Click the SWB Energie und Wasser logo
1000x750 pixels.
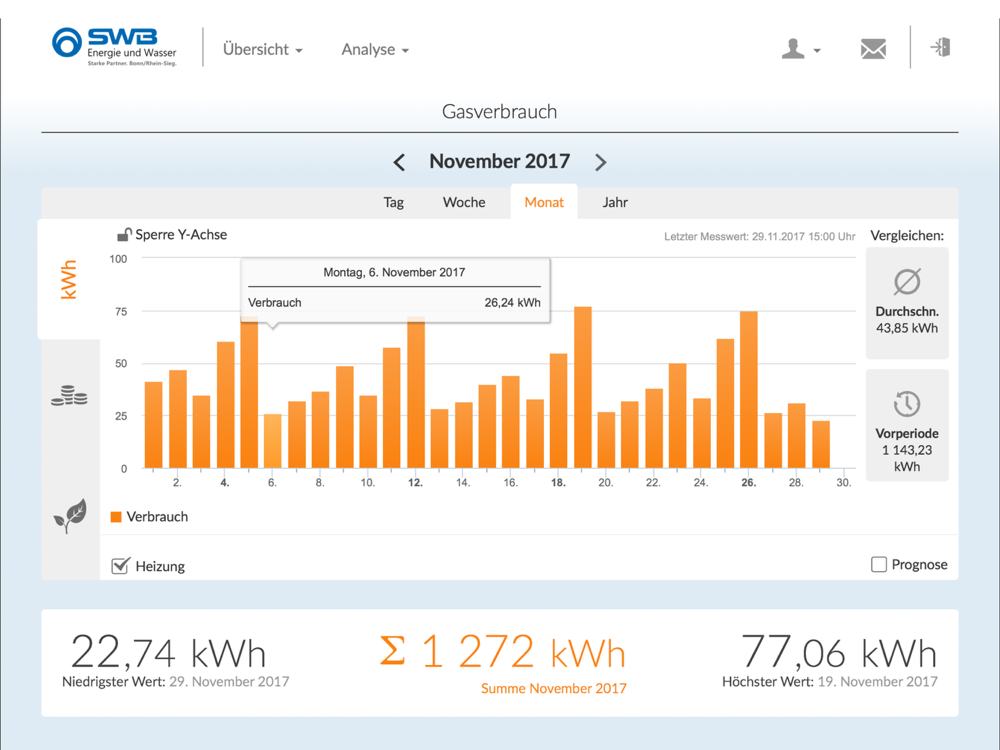point(114,47)
